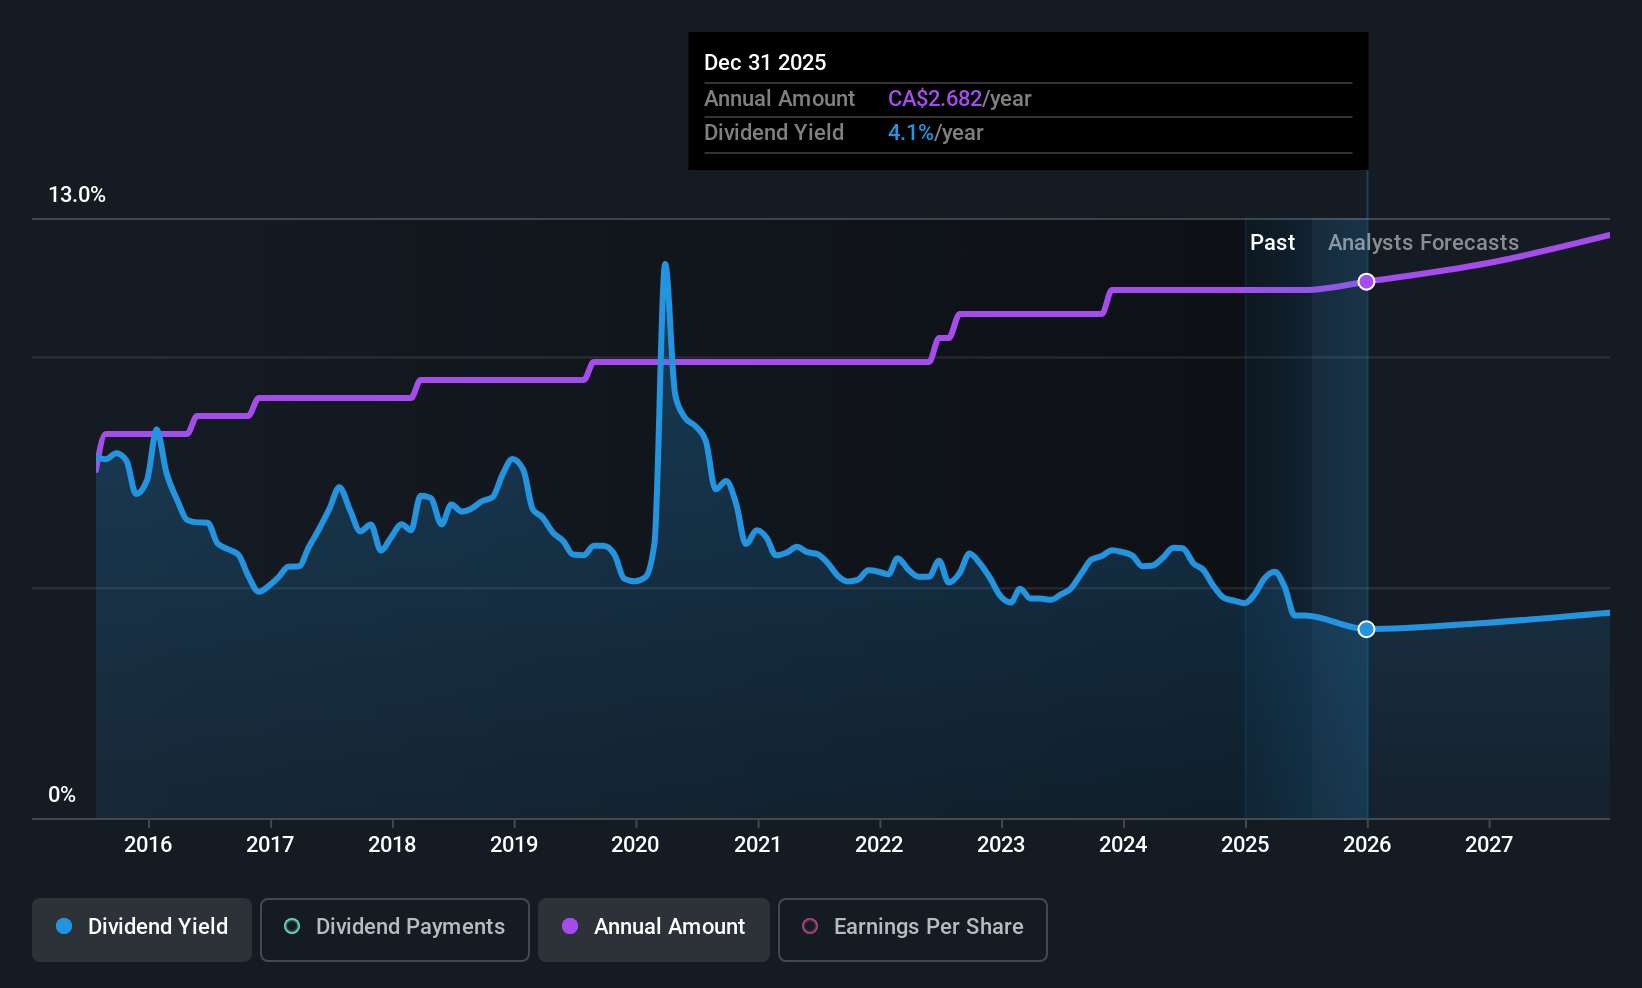This screenshot has width=1642, height=988.
Task: Click the blue Dividend Yield color swatch
Action: (64, 927)
